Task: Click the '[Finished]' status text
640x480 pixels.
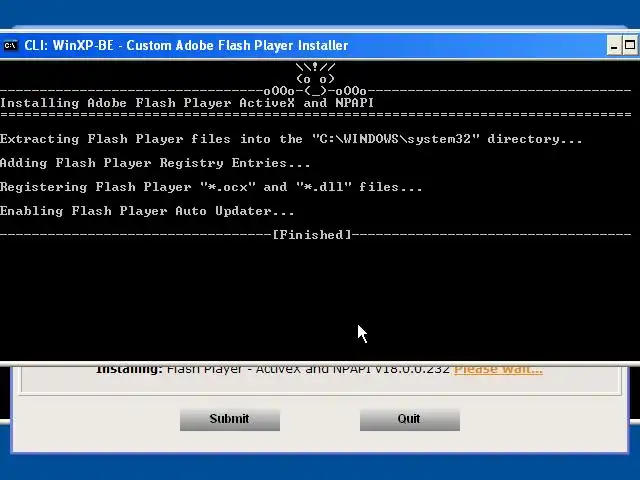Action: 312,235
